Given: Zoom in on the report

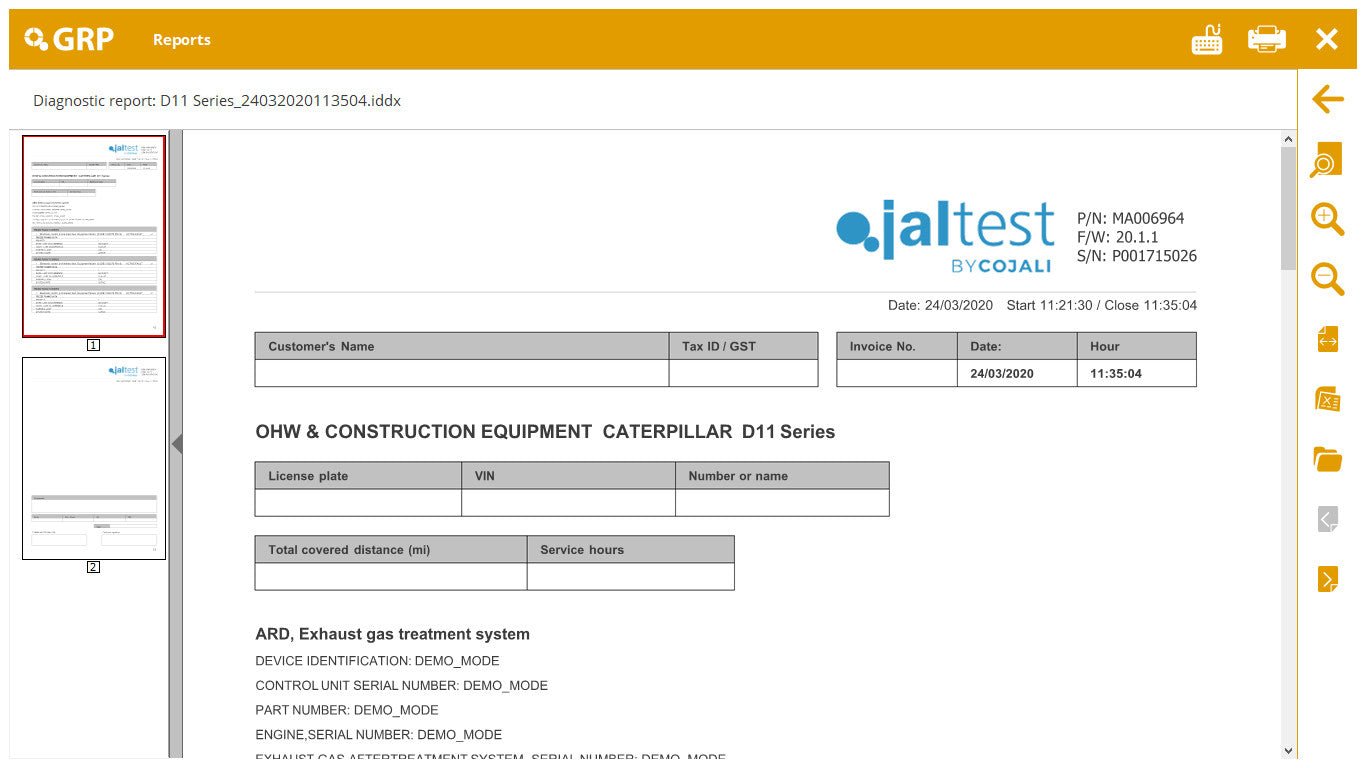Looking at the screenshot, I should [x=1327, y=220].
